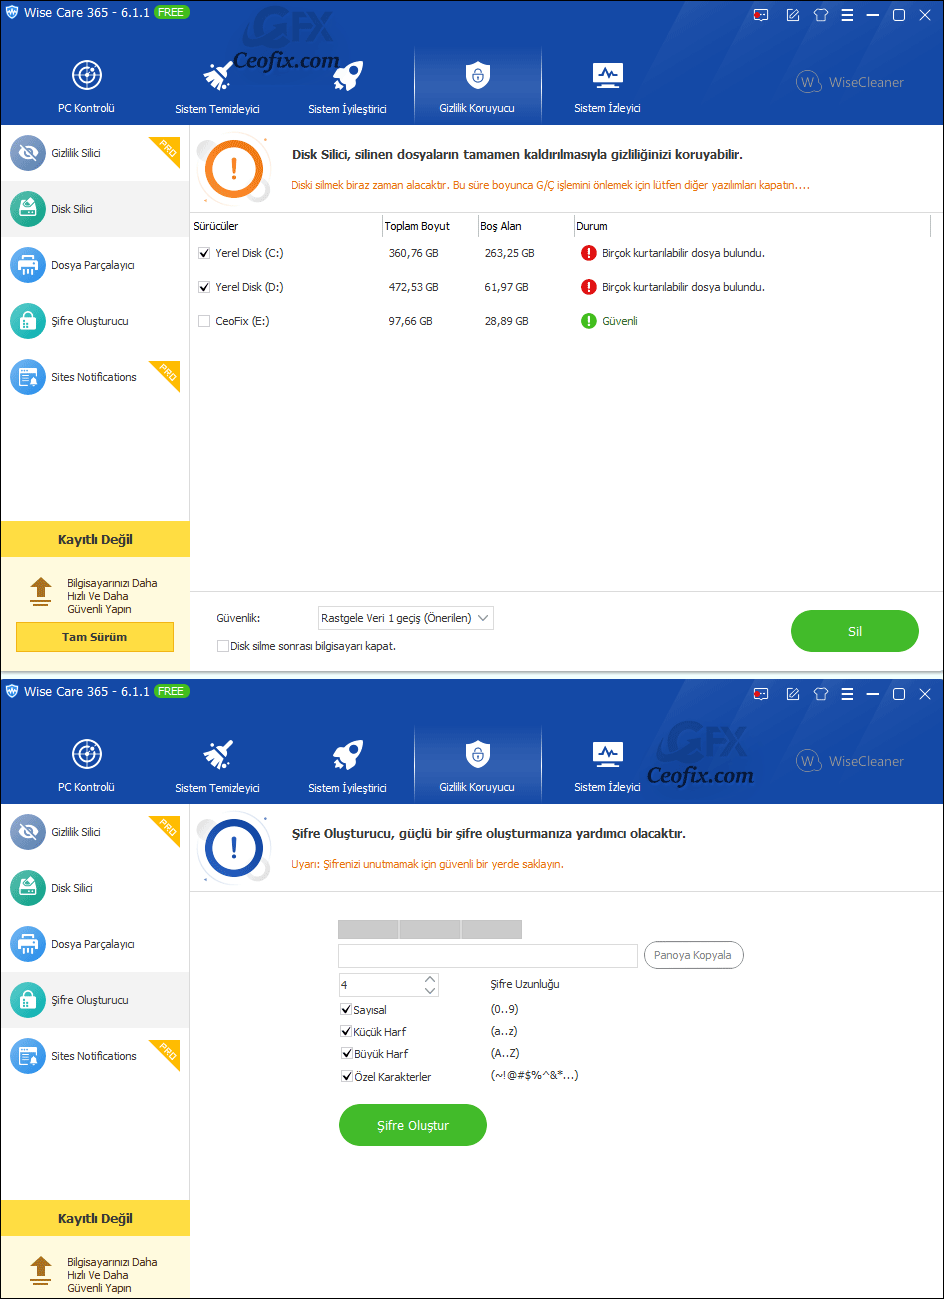This screenshot has width=944, height=1299.
Task: Switch to Sistem İyileştirici tab in the disk eraser window
Action: click(x=347, y=87)
